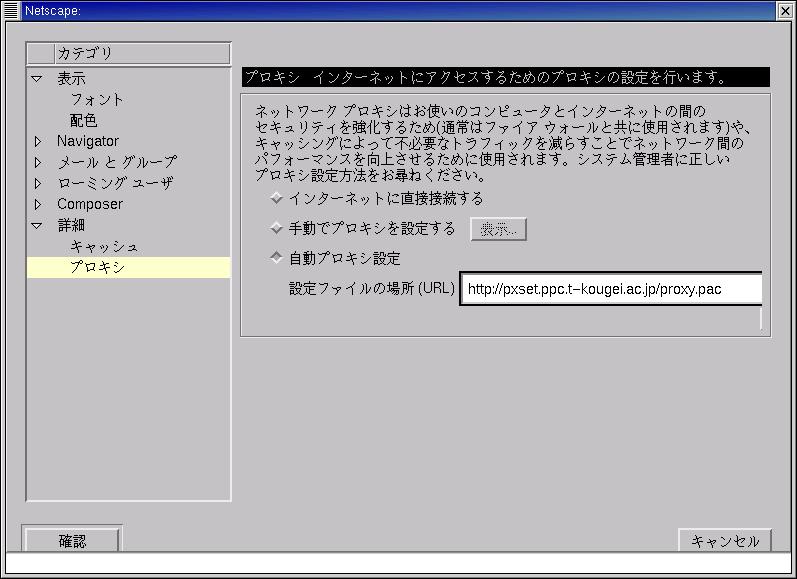Select ローミング ユーザ label in tree
The width and height of the screenshot is (797, 579).
(115, 184)
